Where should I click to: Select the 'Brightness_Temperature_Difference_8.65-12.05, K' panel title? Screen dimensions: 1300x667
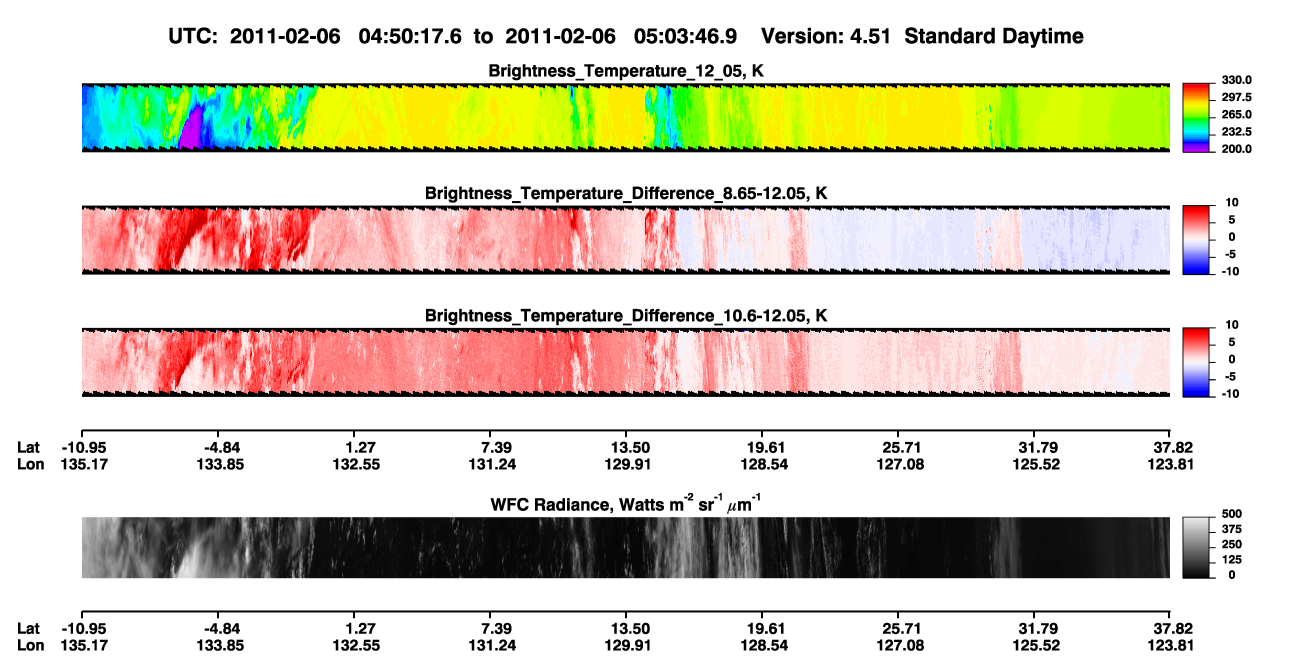click(x=626, y=193)
